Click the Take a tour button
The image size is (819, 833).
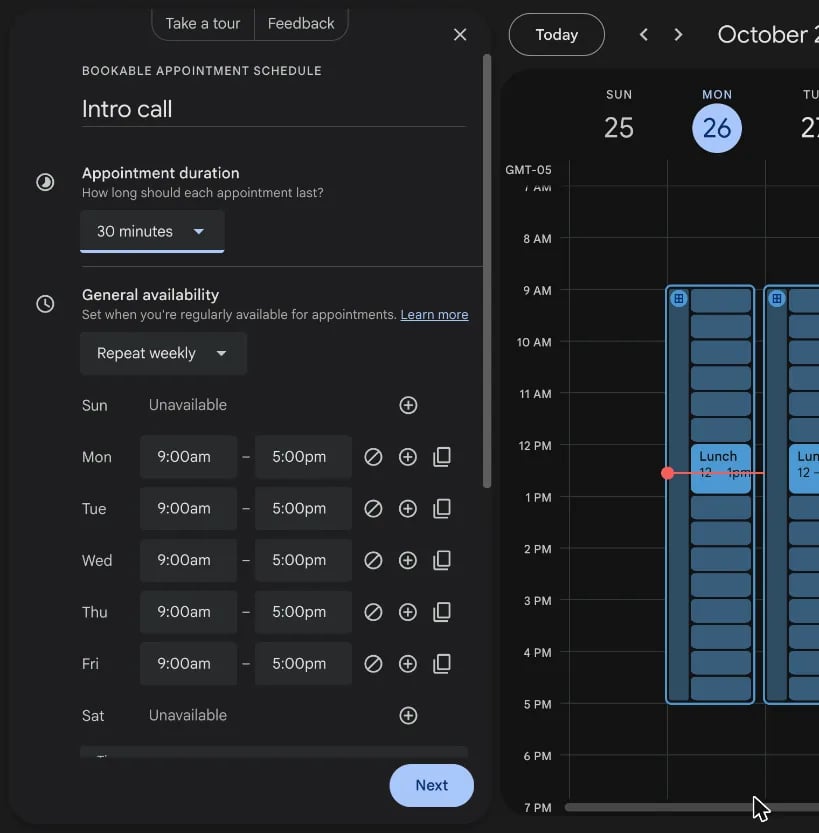(203, 24)
